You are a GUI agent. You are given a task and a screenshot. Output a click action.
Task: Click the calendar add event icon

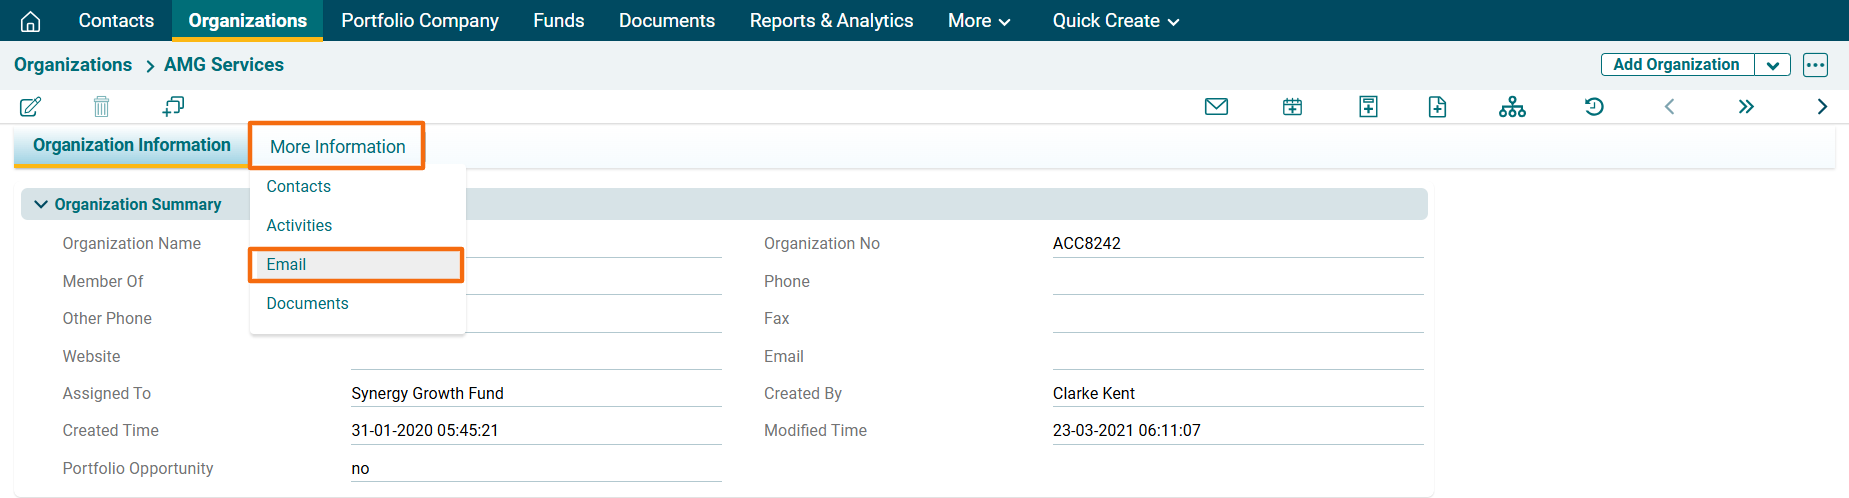point(1292,106)
